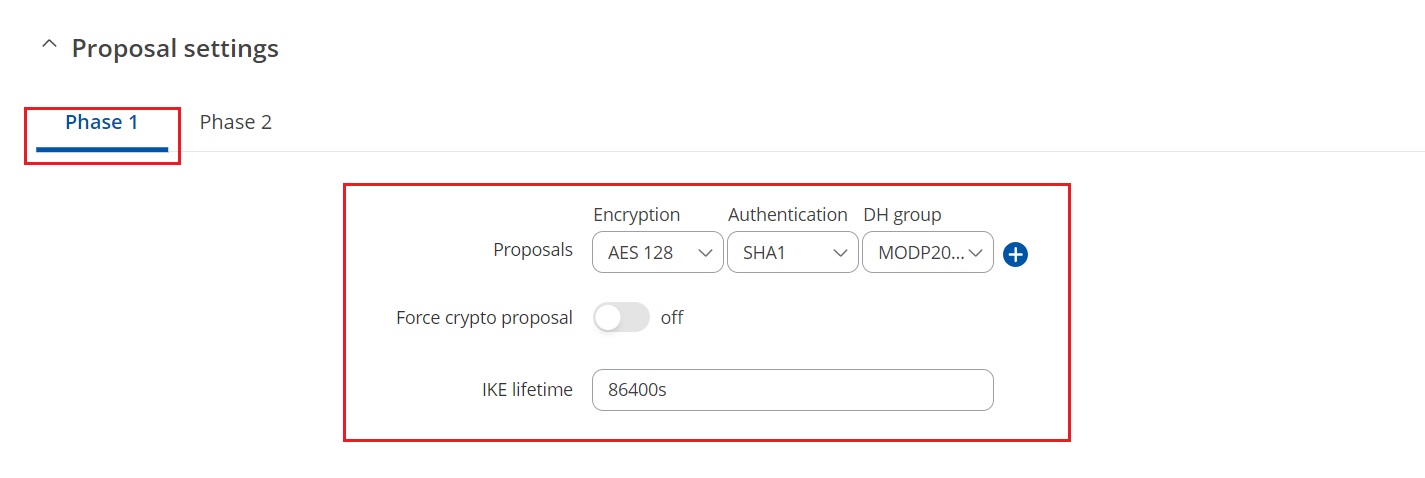Screen dimensions: 1425x478
Task: Open the Authentication dropdown showing SHA1
Action: (792, 253)
